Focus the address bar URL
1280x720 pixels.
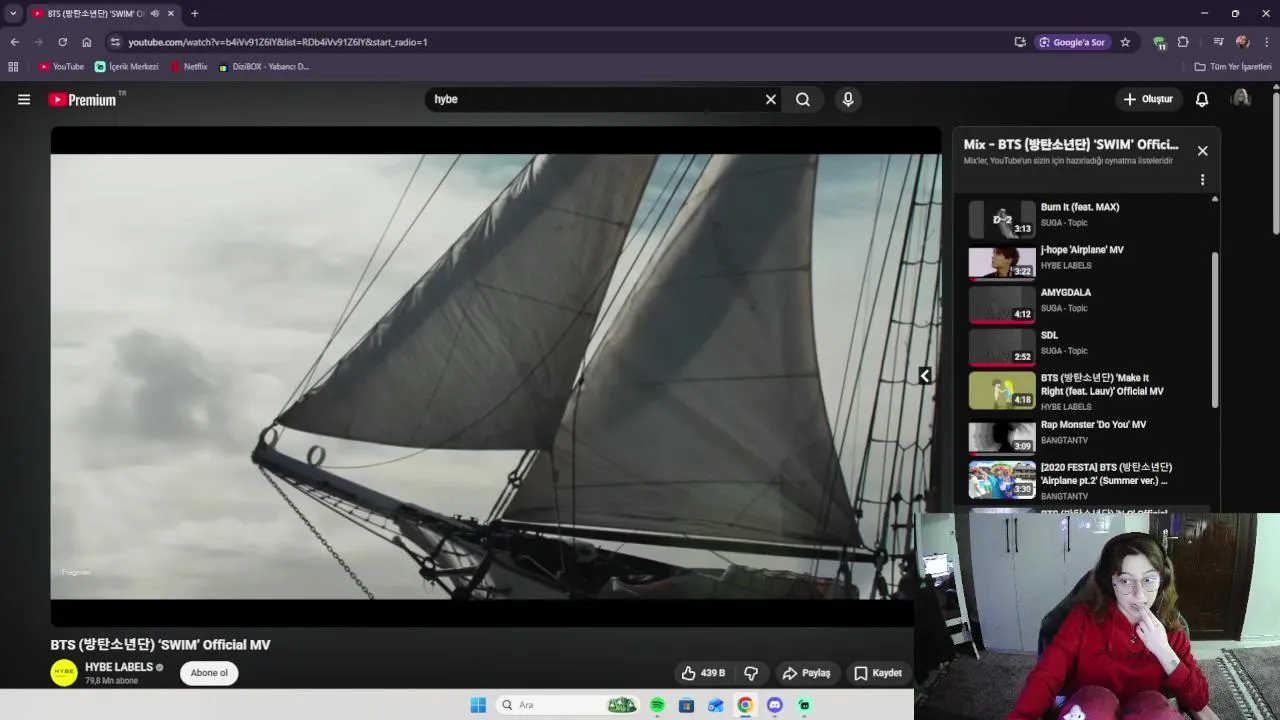pos(278,42)
